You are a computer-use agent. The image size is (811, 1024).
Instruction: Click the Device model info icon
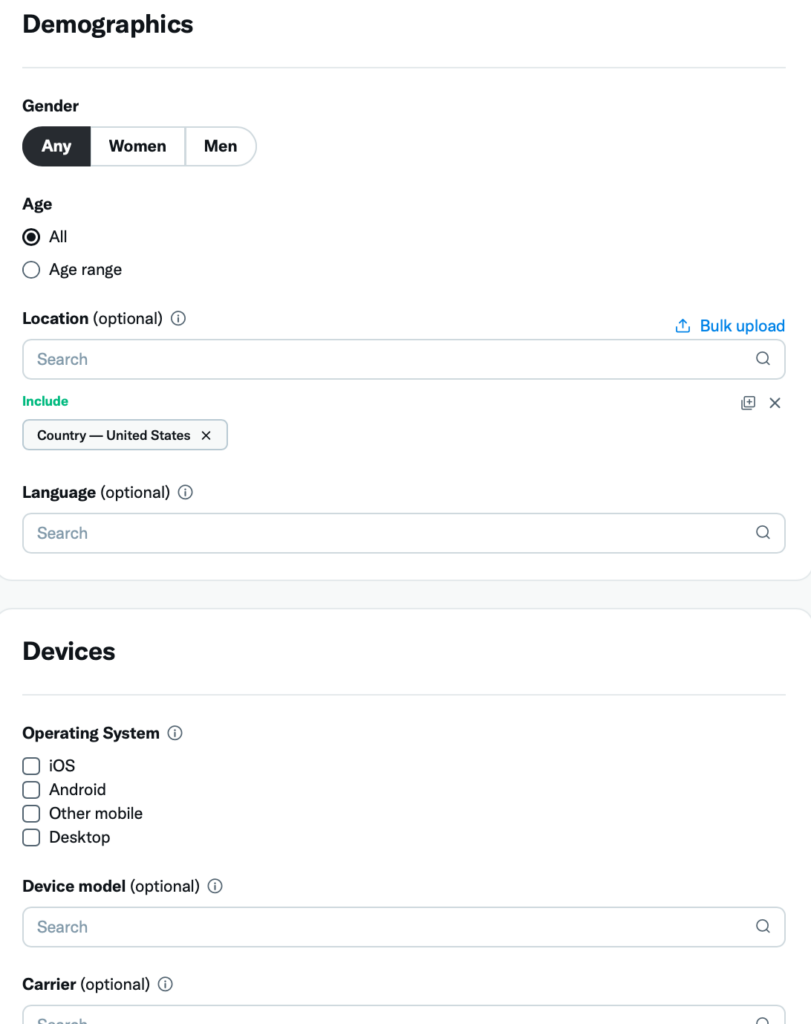click(x=214, y=886)
